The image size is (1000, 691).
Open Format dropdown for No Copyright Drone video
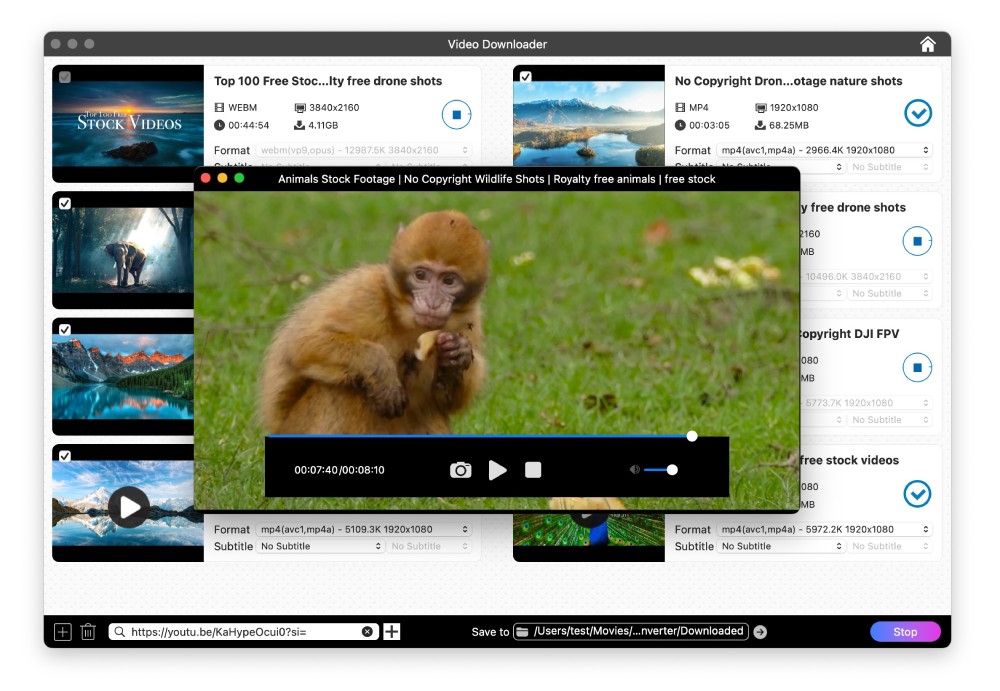[x=825, y=150]
